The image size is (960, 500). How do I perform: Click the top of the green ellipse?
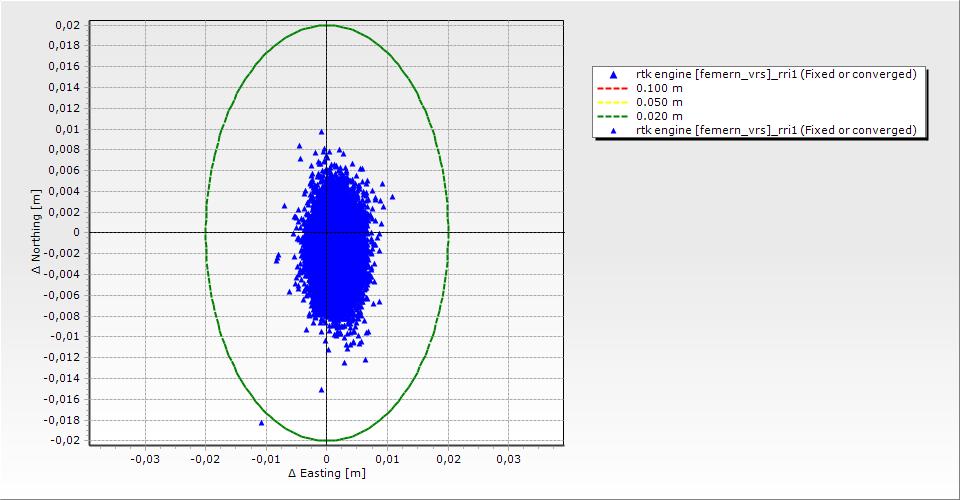327,25
